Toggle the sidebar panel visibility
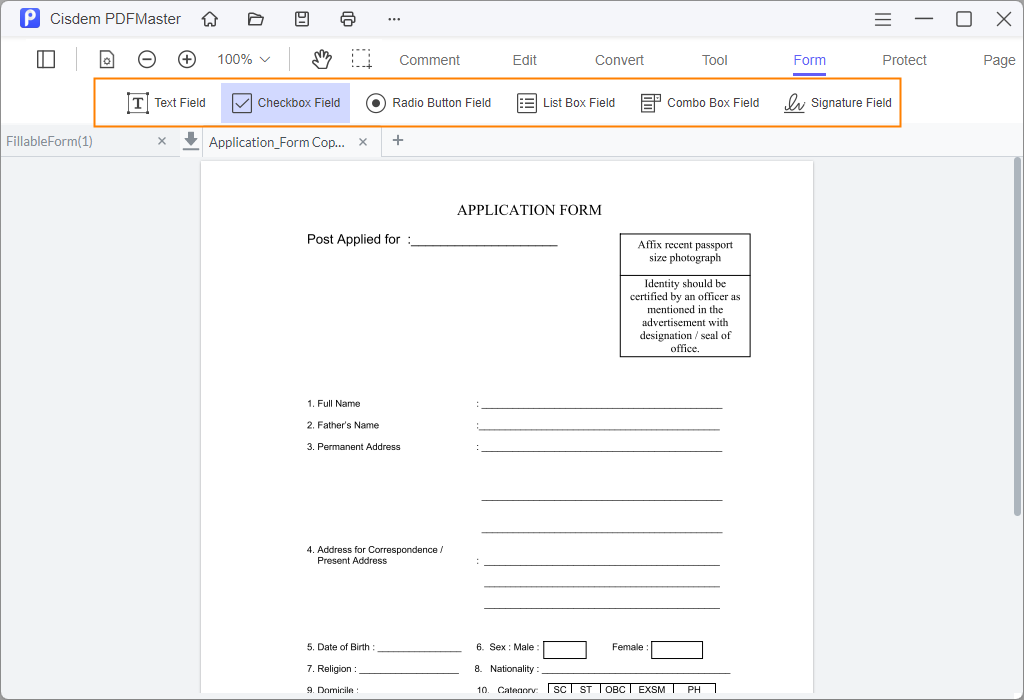Viewport: 1024px width, 700px height. pos(46,59)
